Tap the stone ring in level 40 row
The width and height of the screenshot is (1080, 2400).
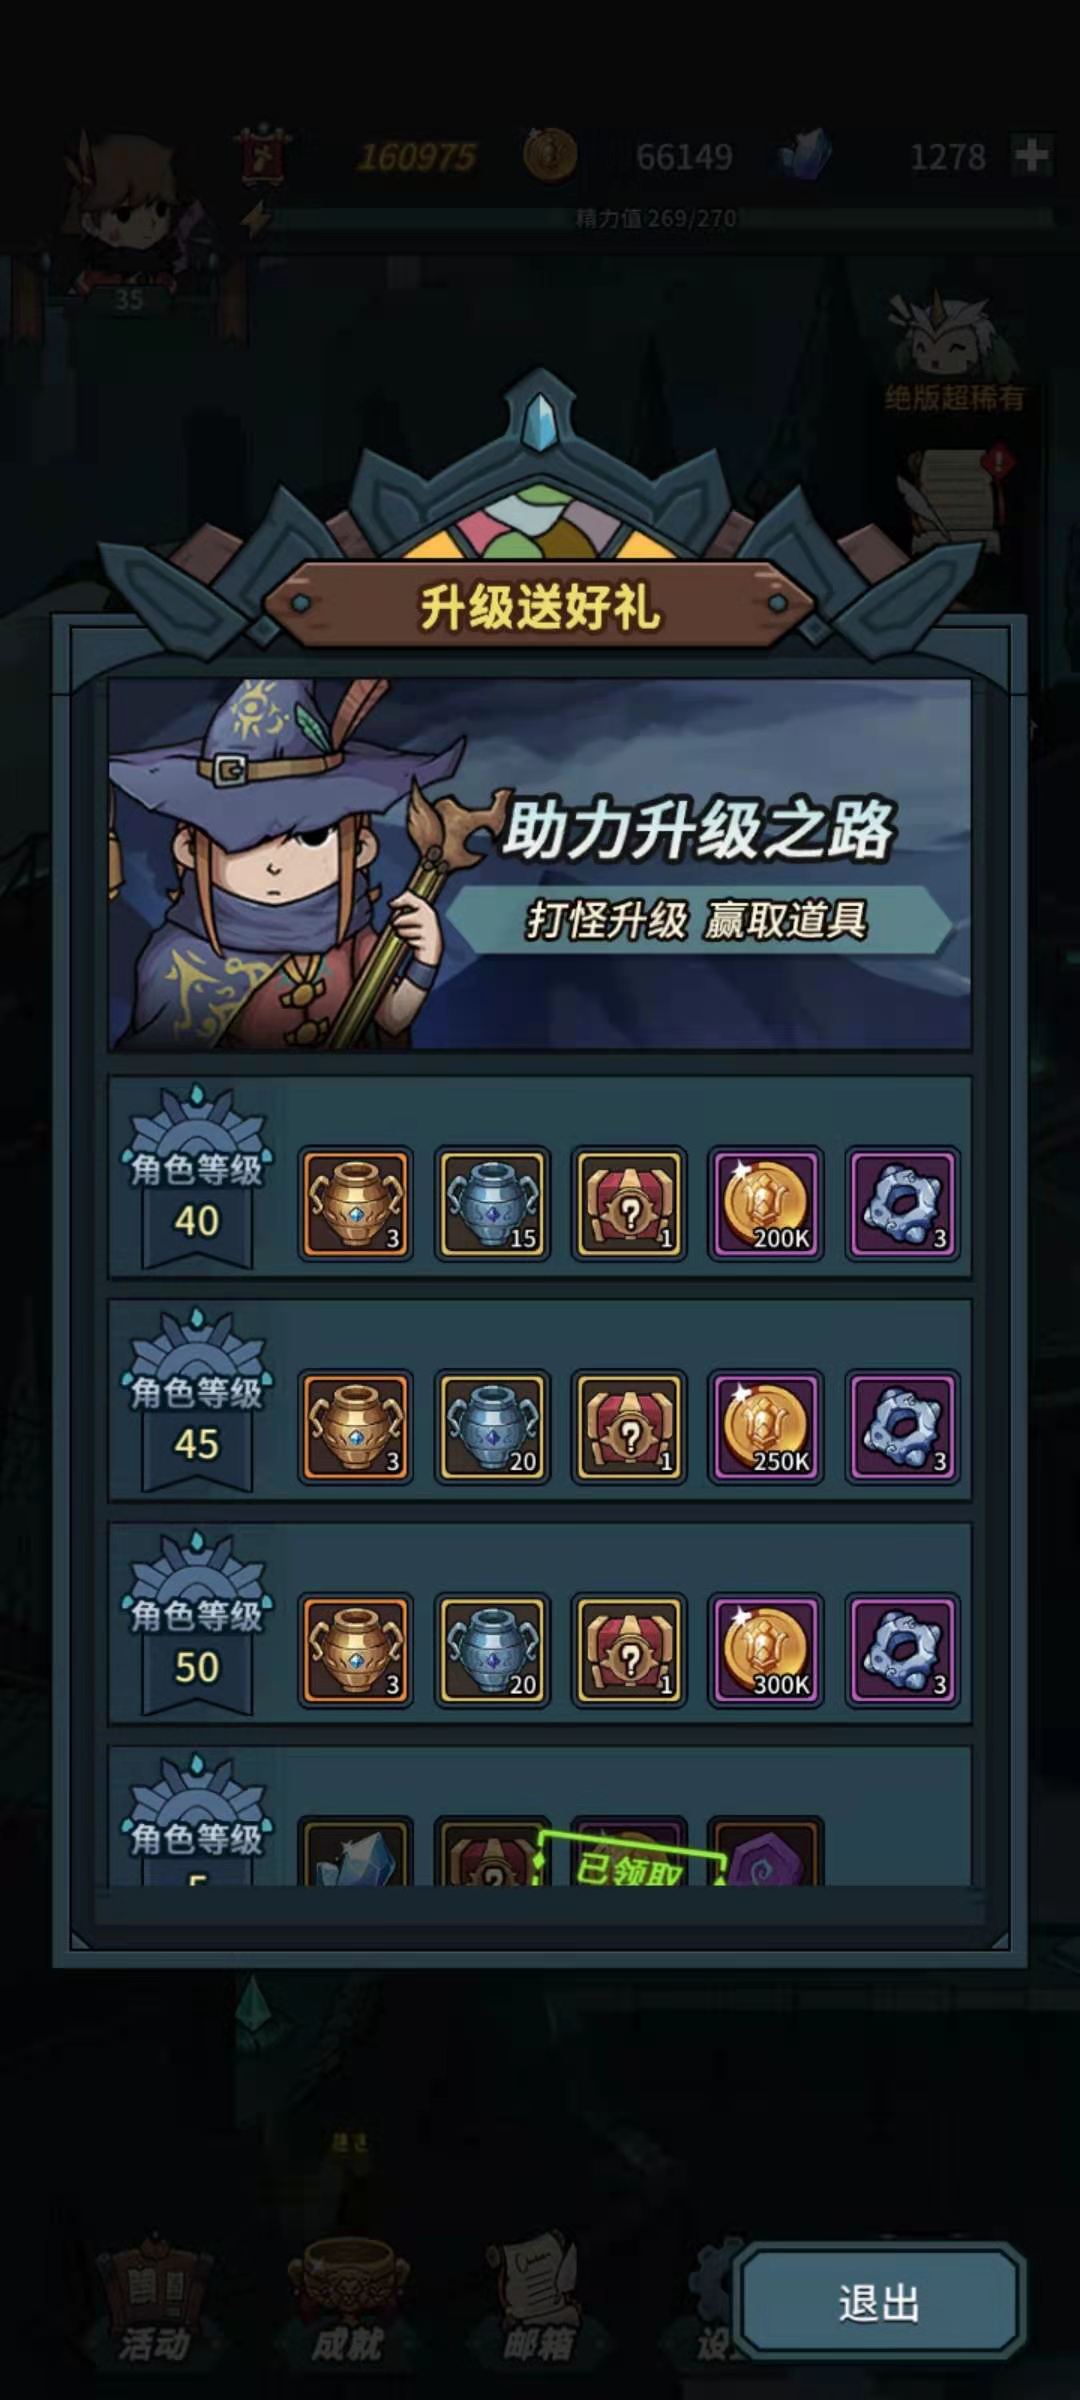pyautogui.click(x=903, y=1203)
